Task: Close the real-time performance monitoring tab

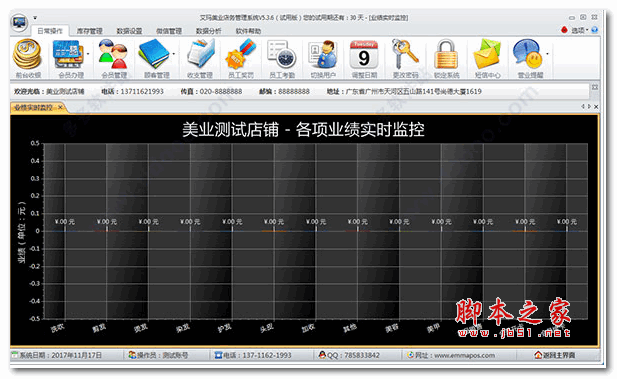Action: (x=60, y=107)
